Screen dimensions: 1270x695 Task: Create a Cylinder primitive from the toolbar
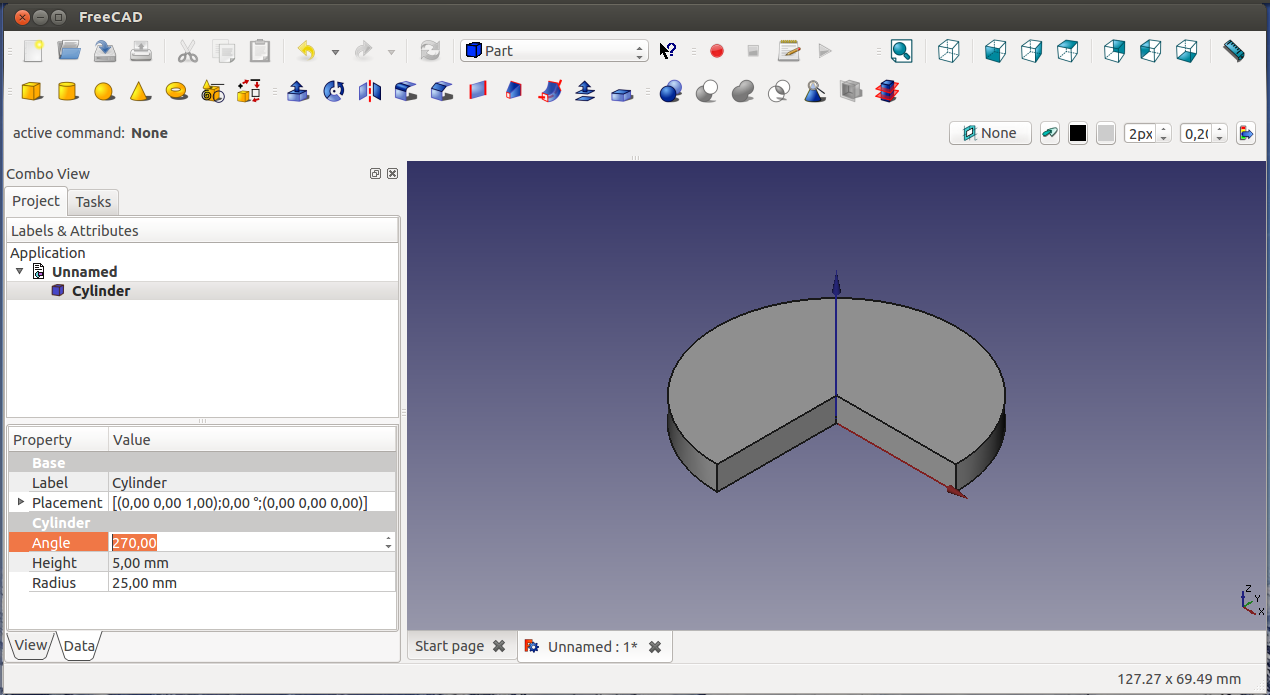click(x=67, y=92)
